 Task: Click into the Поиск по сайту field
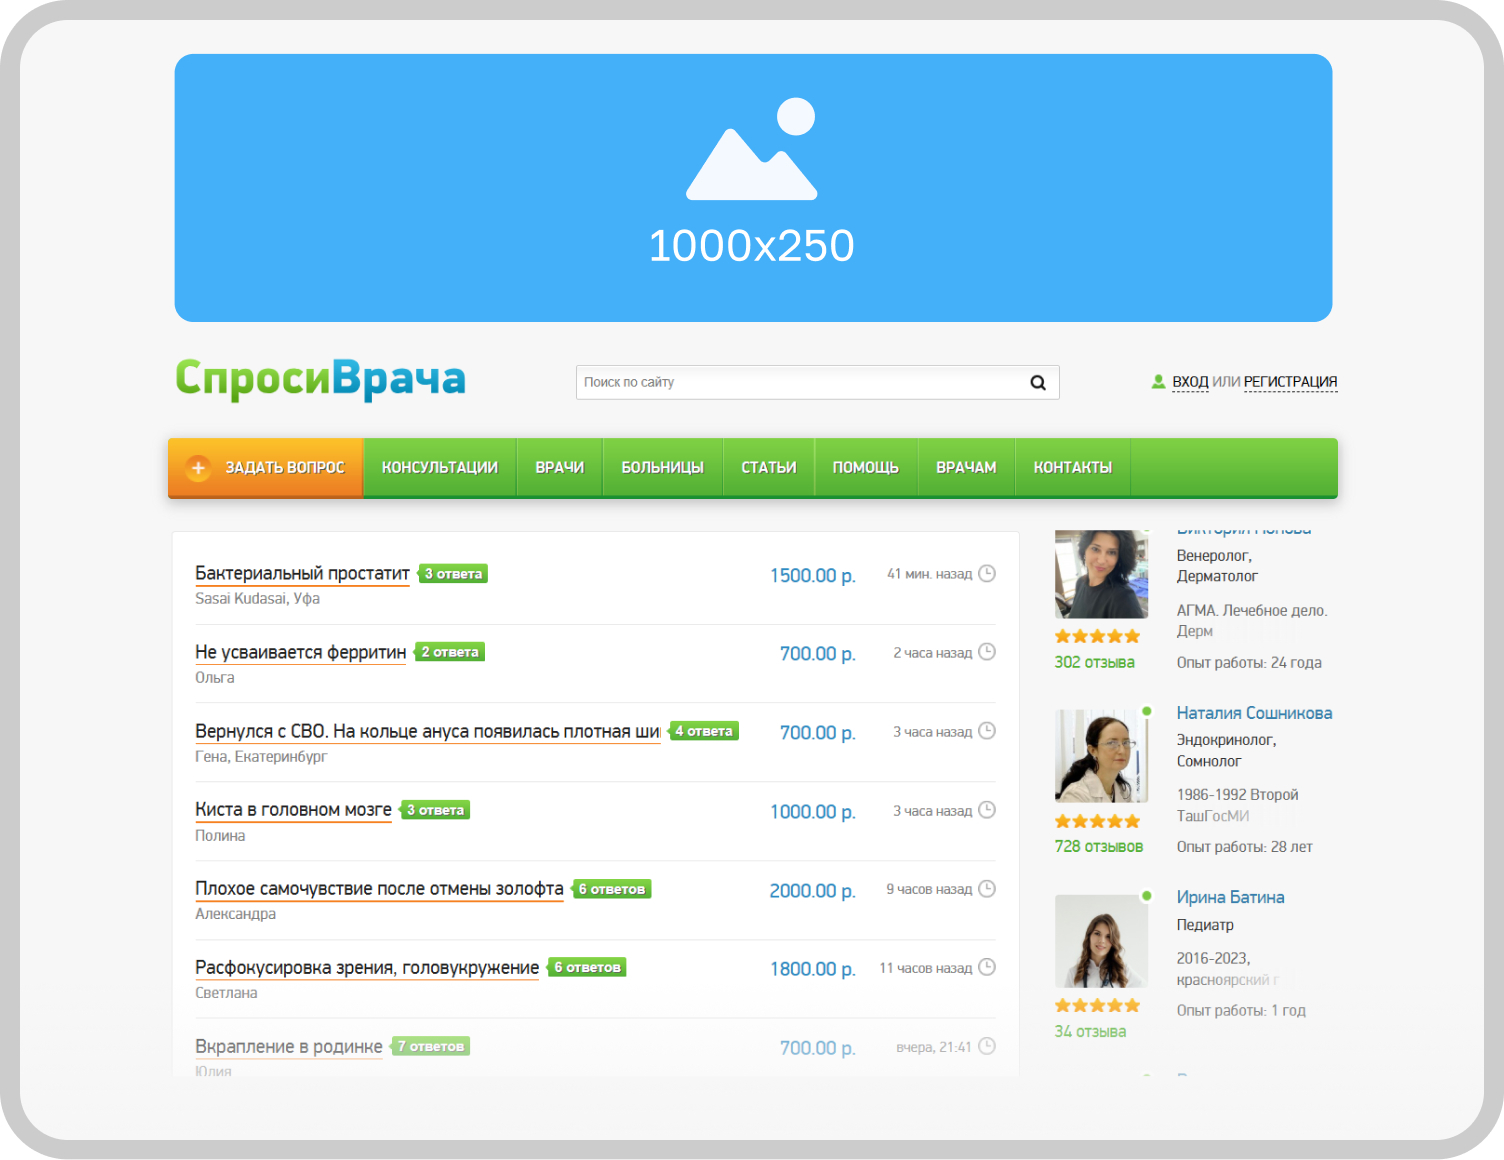coord(800,383)
